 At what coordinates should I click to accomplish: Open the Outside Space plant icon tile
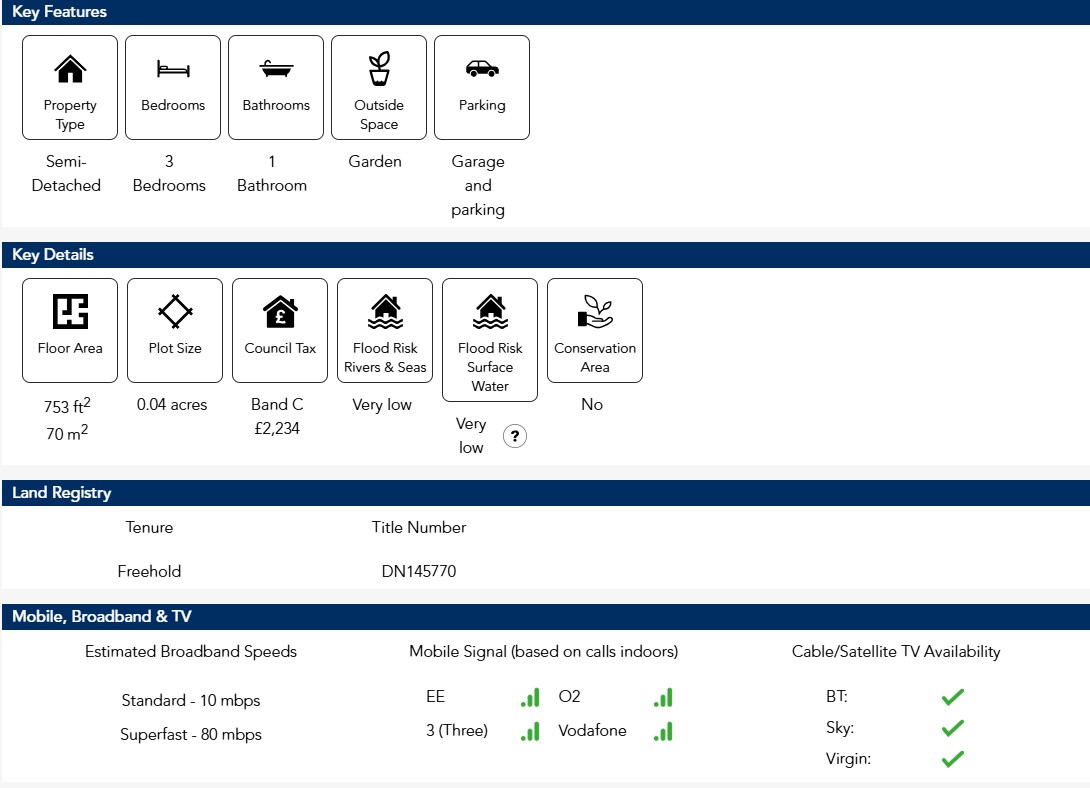pos(379,88)
